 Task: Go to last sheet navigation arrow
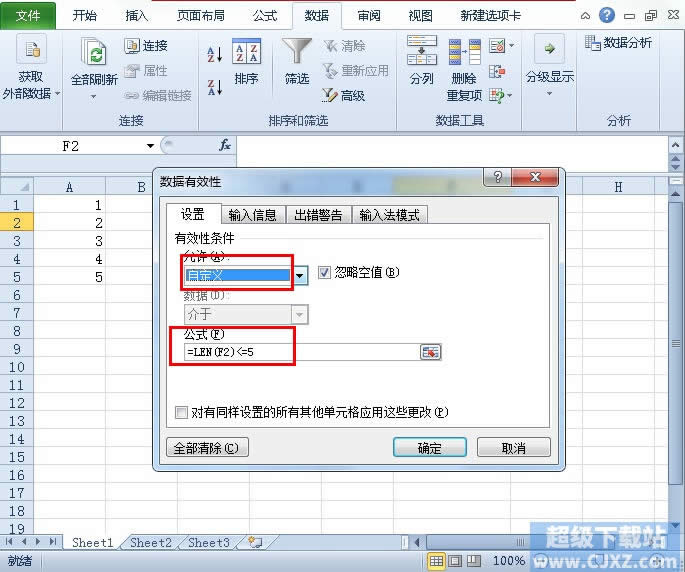click(x=53, y=542)
